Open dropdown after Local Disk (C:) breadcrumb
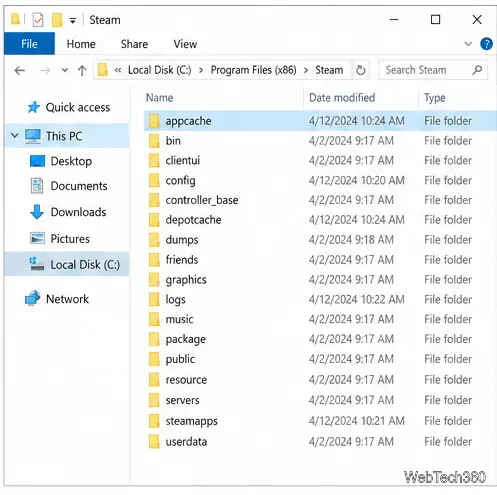The width and height of the screenshot is (497, 495). point(201,70)
